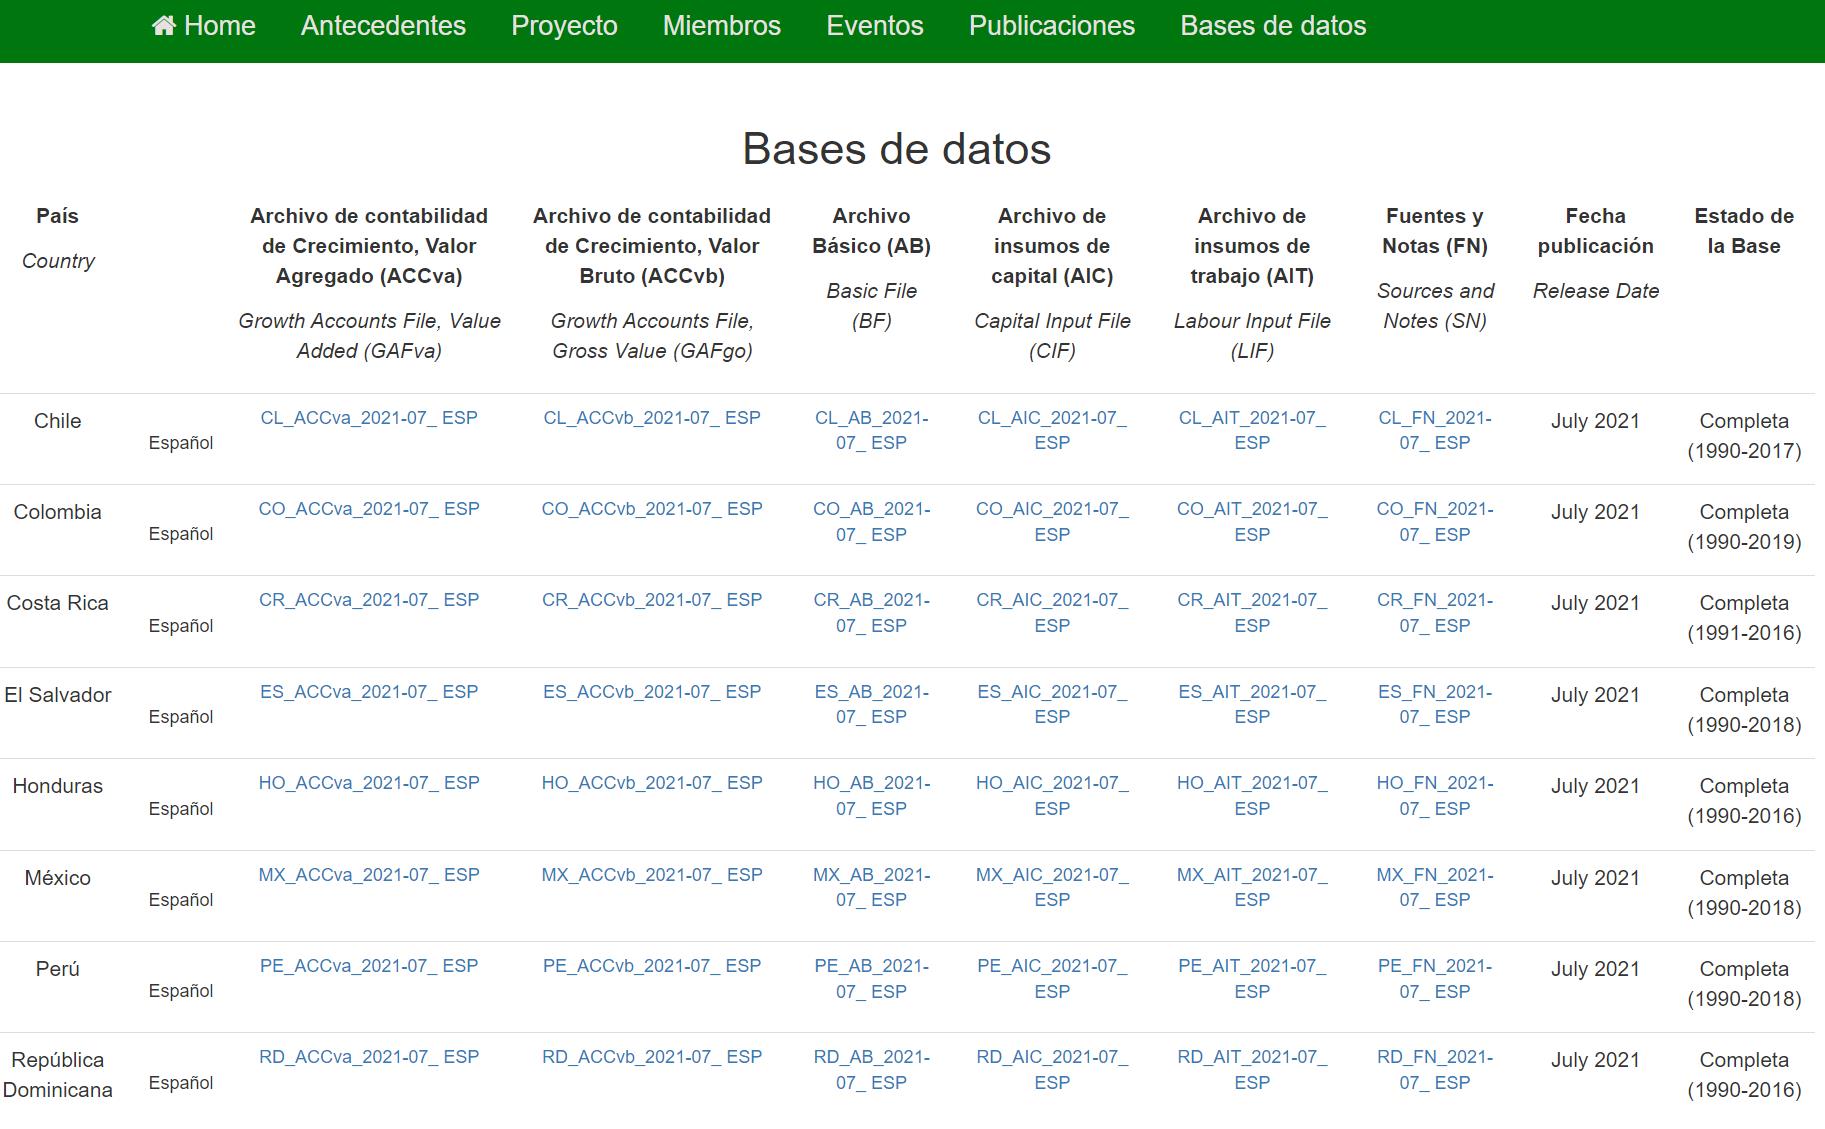
Task: Download the RD_FN_2021-07_ESP notes file
Action: click(x=1434, y=1069)
